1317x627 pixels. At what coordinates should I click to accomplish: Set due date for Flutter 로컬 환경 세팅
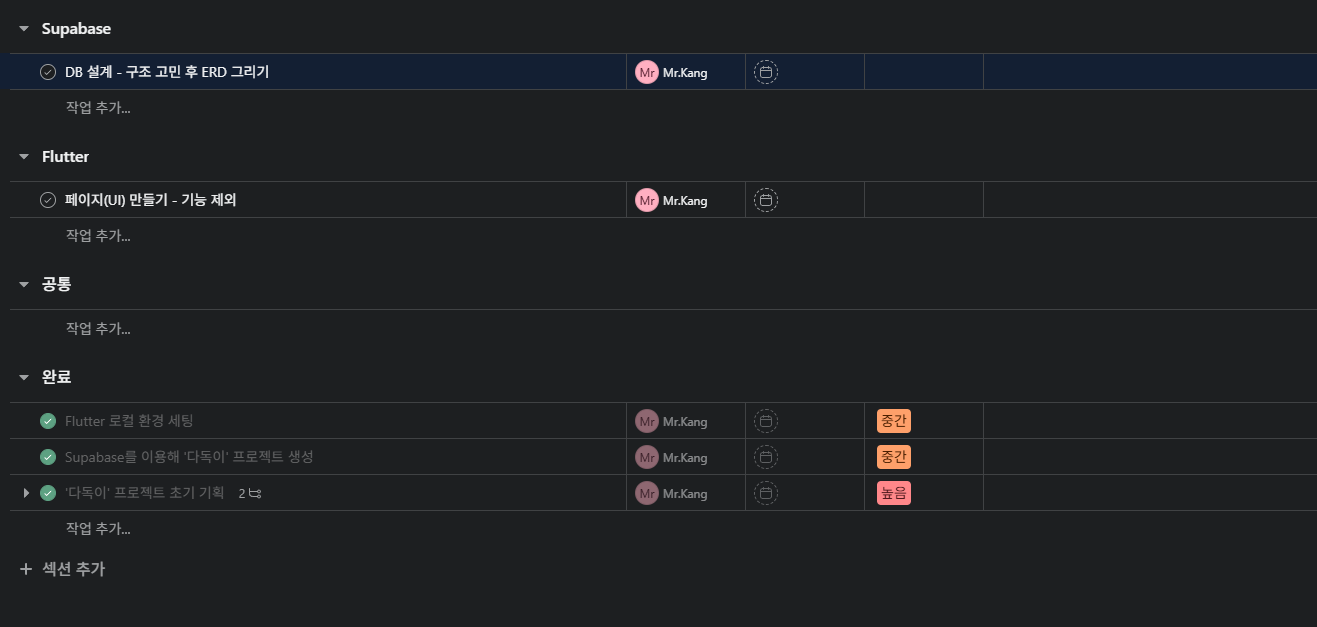click(x=765, y=421)
